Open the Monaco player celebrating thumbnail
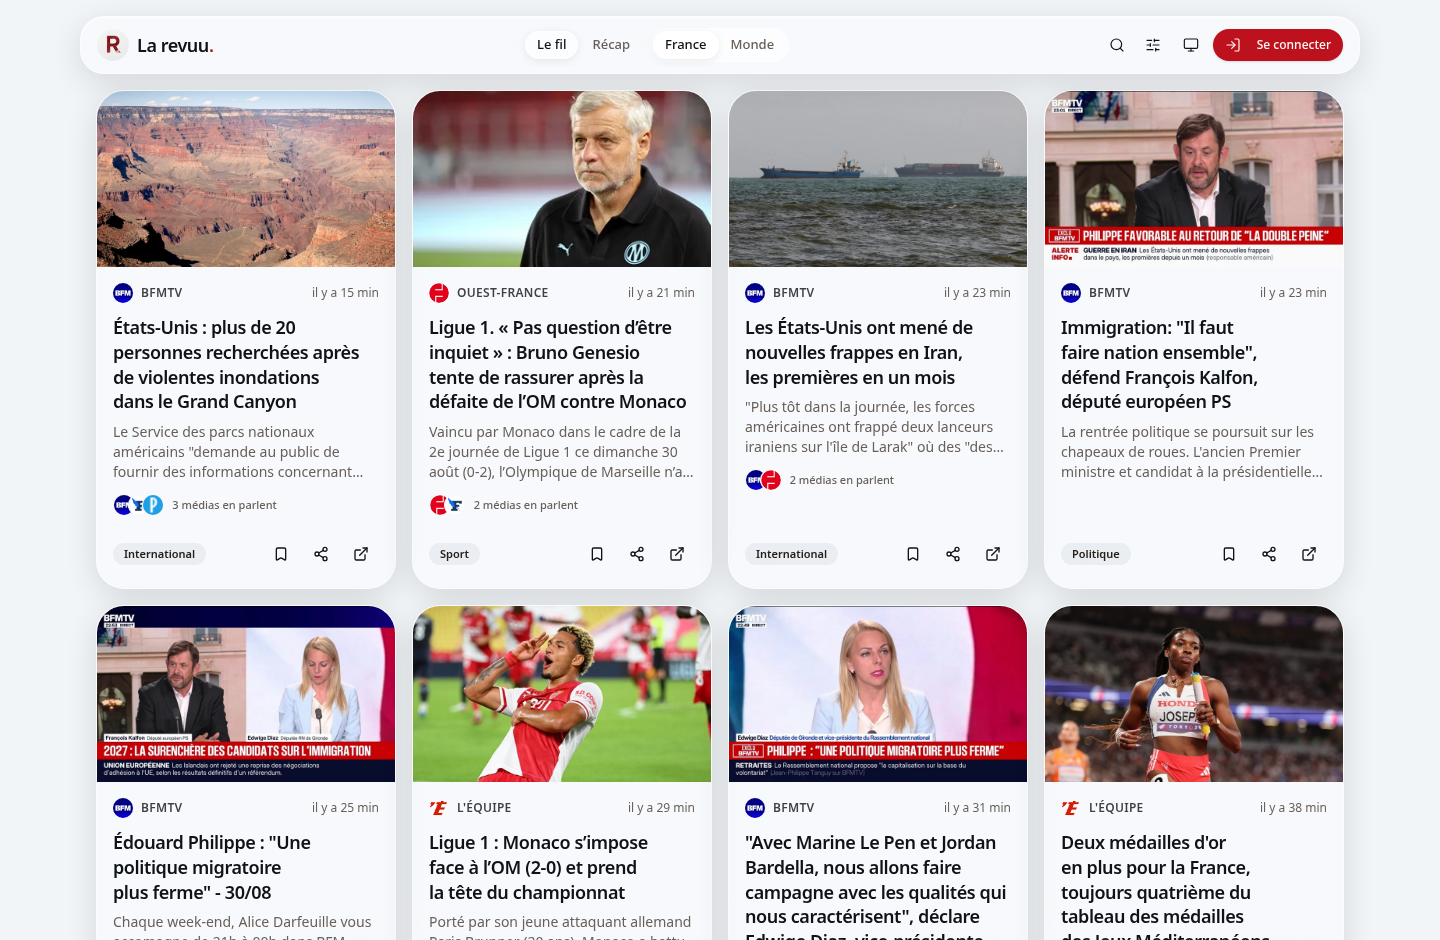This screenshot has height=940, width=1440. pyautogui.click(x=562, y=694)
